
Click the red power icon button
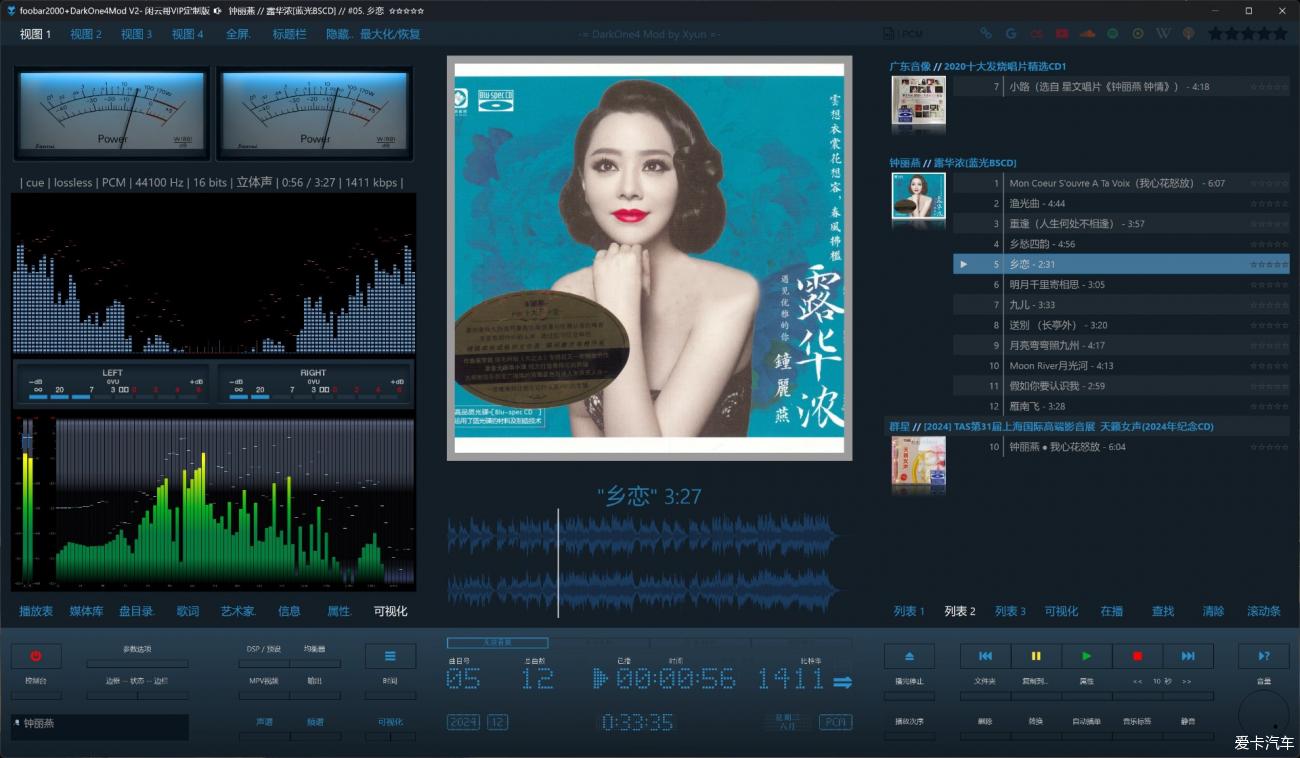coord(36,656)
